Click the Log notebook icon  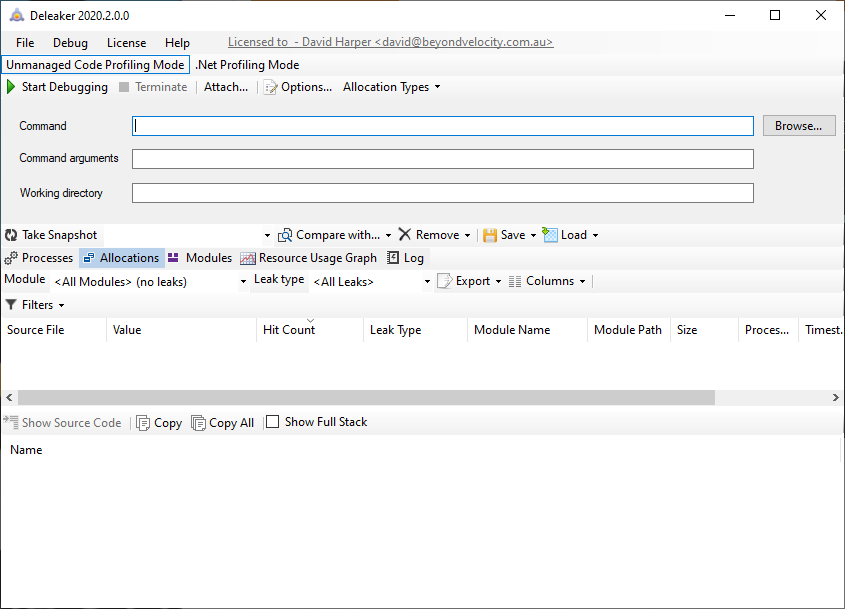tap(393, 258)
